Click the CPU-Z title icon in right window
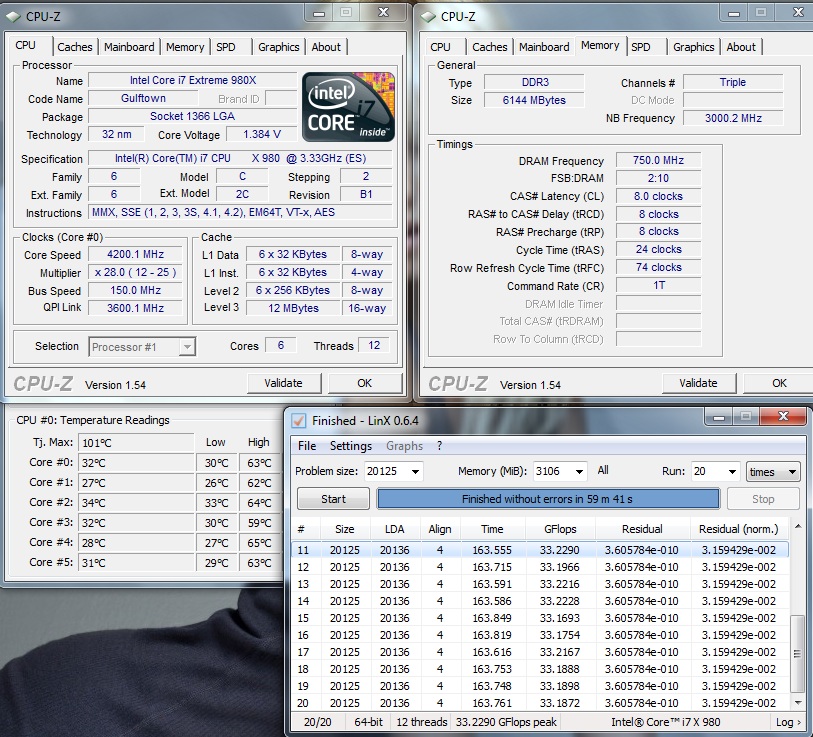Image resolution: width=813 pixels, height=737 pixels. click(428, 17)
